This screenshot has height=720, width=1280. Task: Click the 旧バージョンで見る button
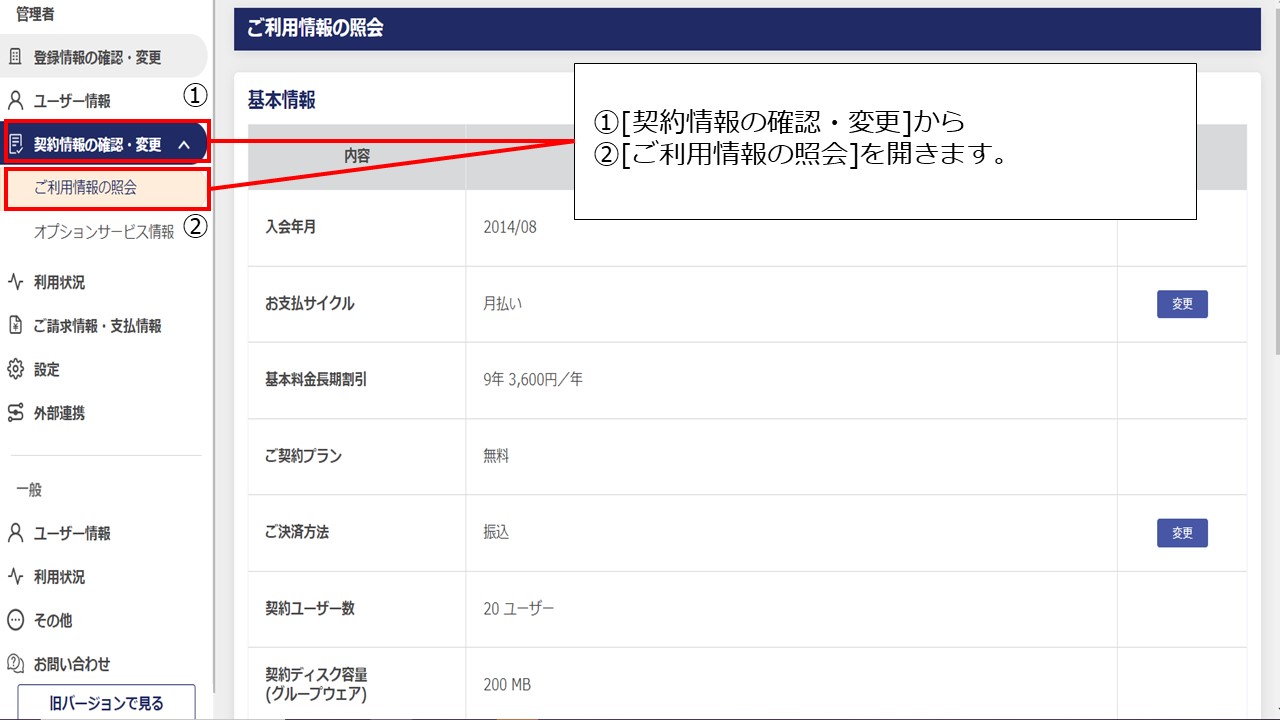coord(105,703)
